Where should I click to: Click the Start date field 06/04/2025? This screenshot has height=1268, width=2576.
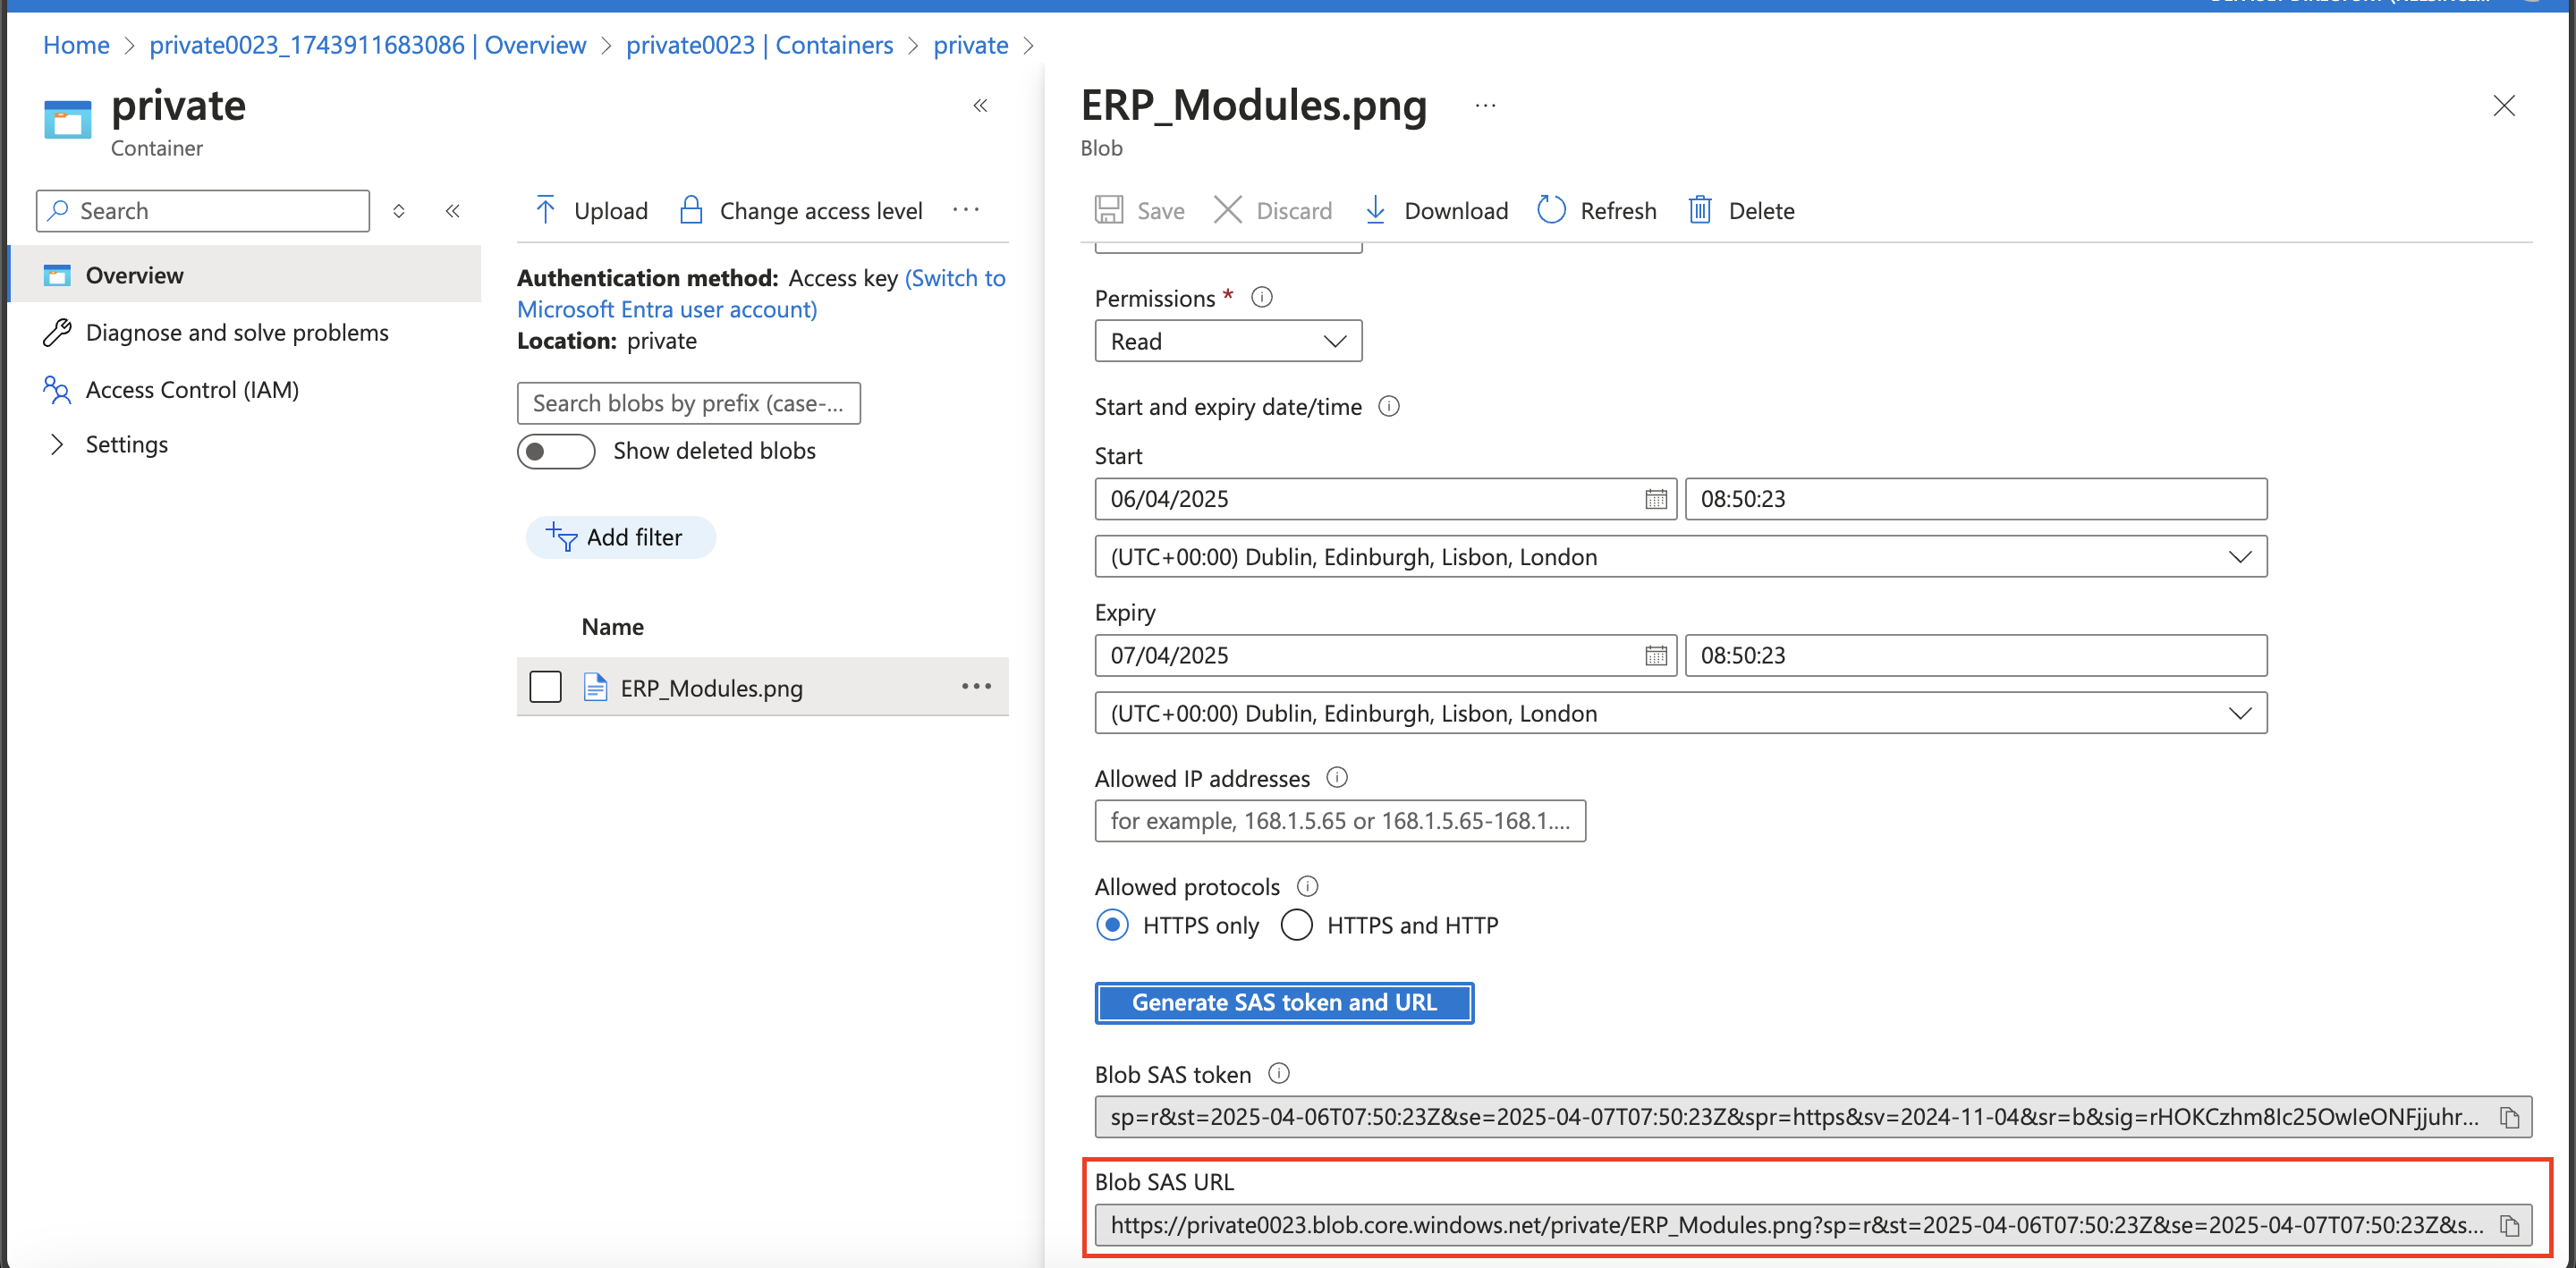1385,499
